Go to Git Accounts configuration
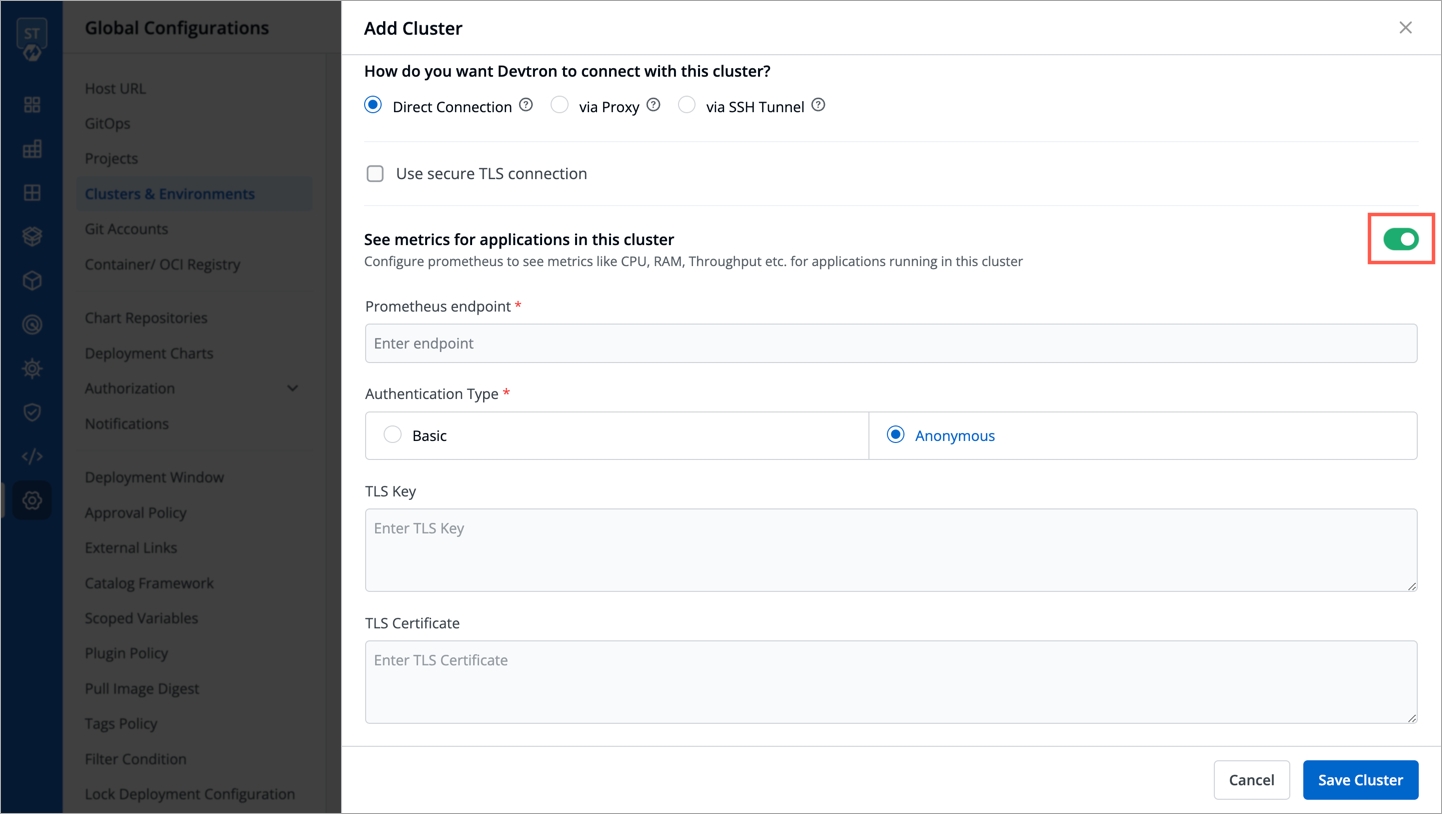The height and width of the screenshot is (814, 1442). click(x=126, y=229)
